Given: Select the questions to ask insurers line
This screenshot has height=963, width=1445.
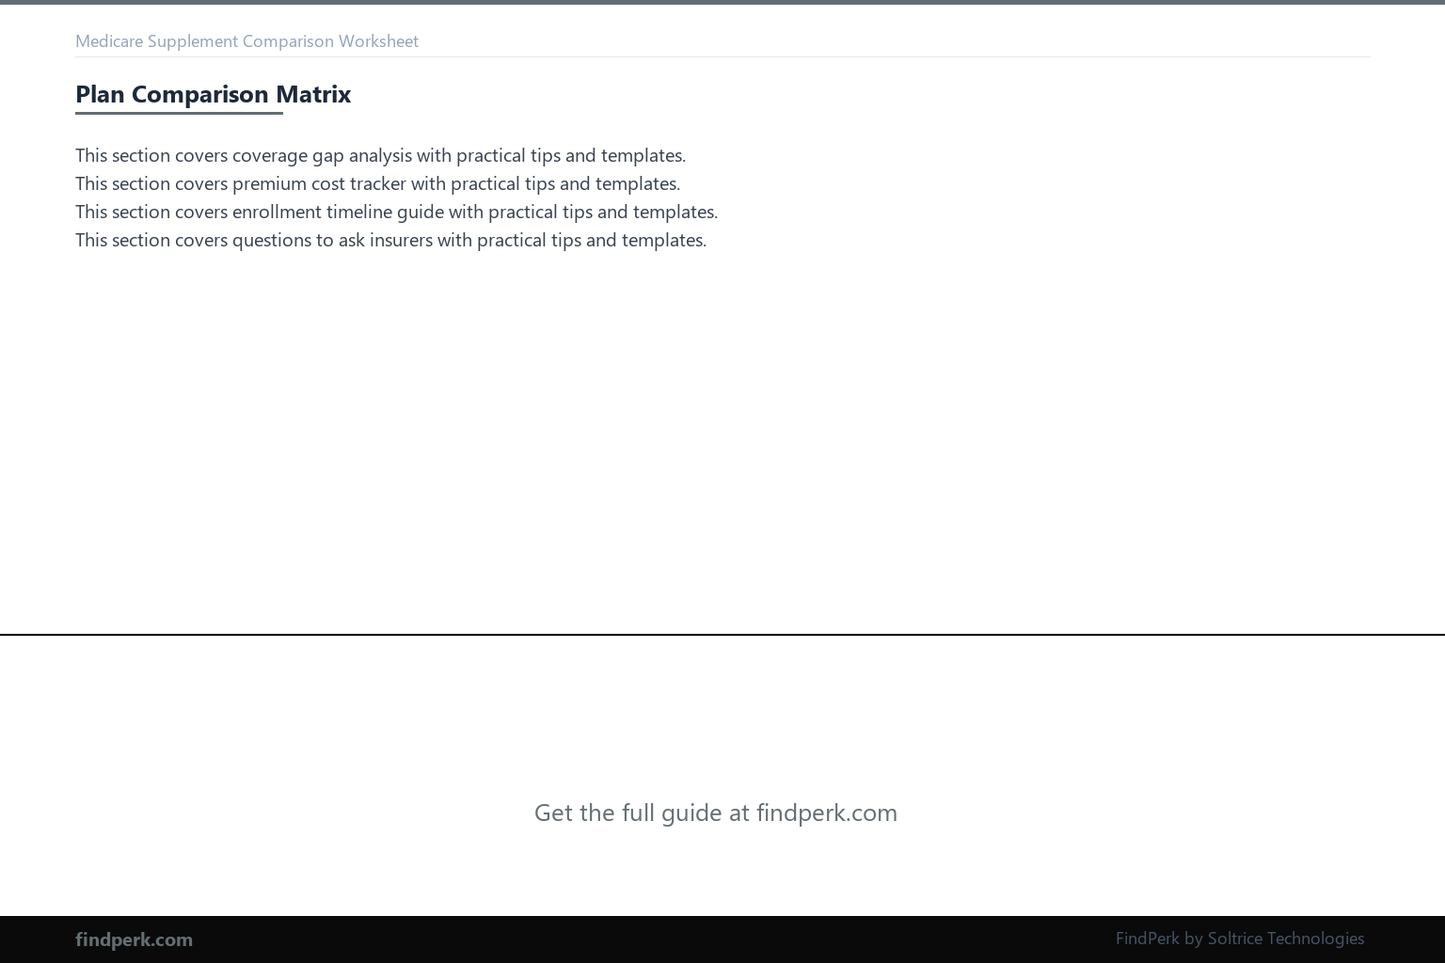Looking at the screenshot, I should tap(390, 239).
